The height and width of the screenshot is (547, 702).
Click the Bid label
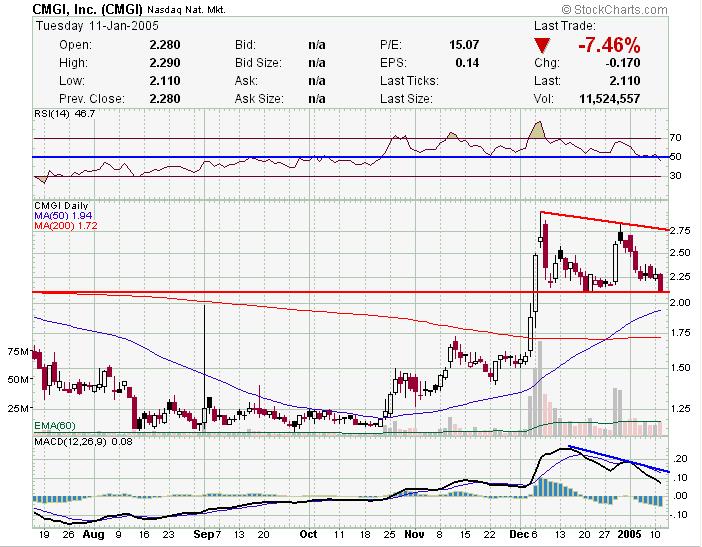click(245, 45)
